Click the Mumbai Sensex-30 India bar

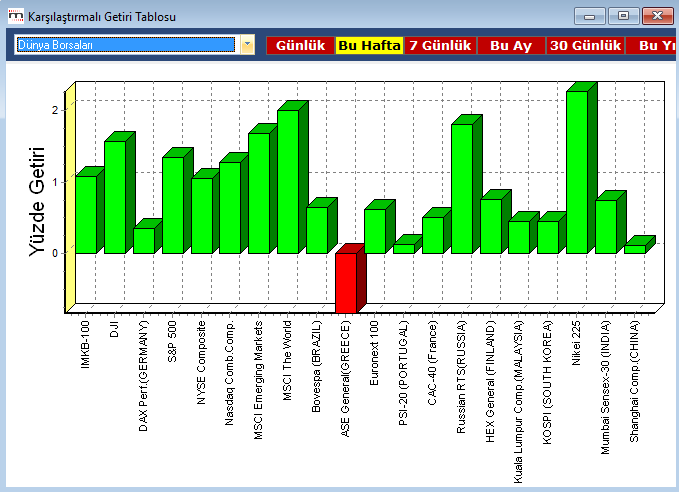click(606, 227)
